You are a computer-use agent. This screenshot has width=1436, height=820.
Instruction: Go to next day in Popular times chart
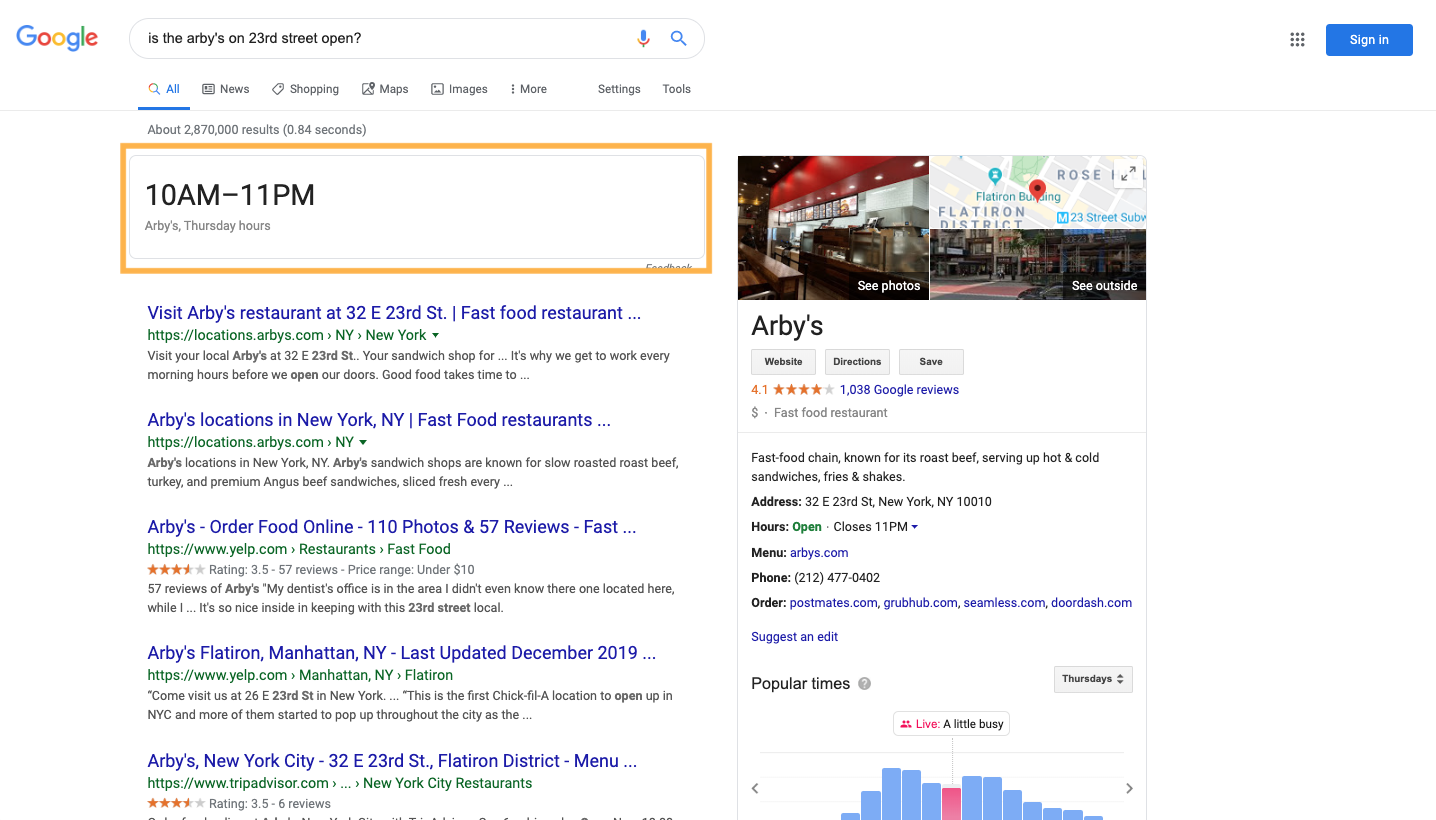[x=1129, y=788]
